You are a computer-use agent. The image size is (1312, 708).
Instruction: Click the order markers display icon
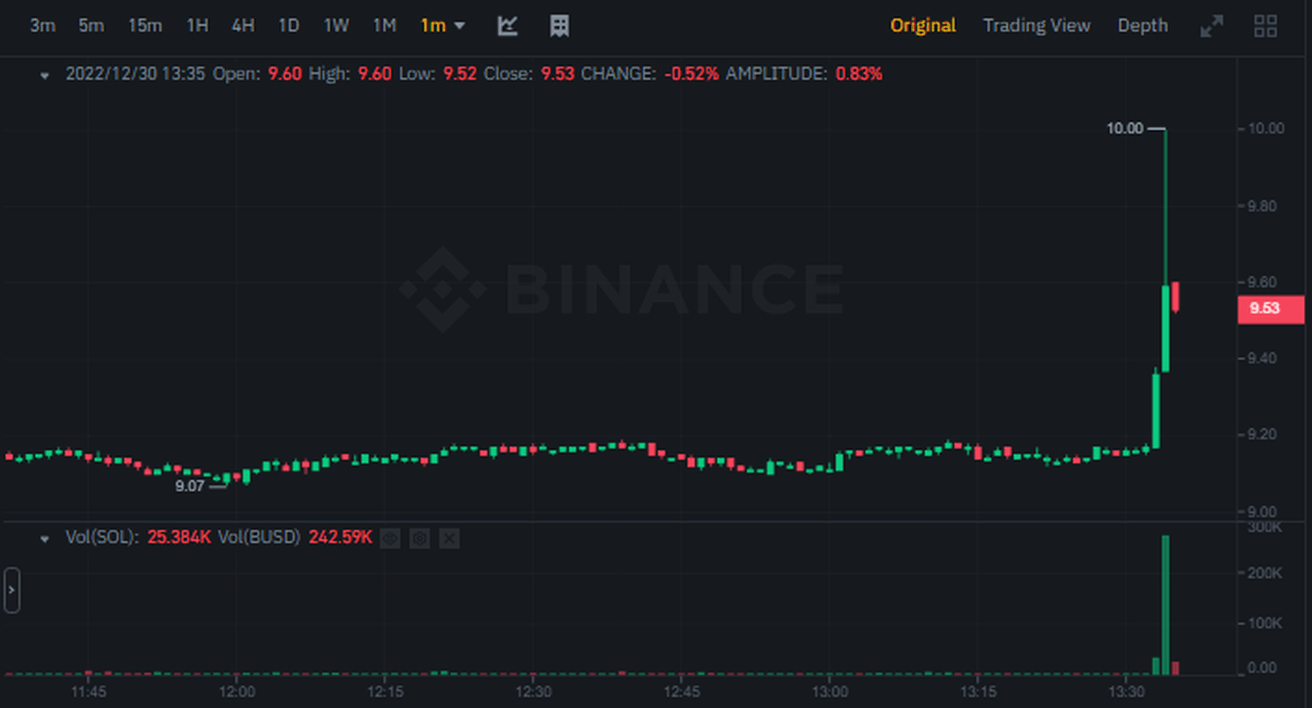click(560, 26)
